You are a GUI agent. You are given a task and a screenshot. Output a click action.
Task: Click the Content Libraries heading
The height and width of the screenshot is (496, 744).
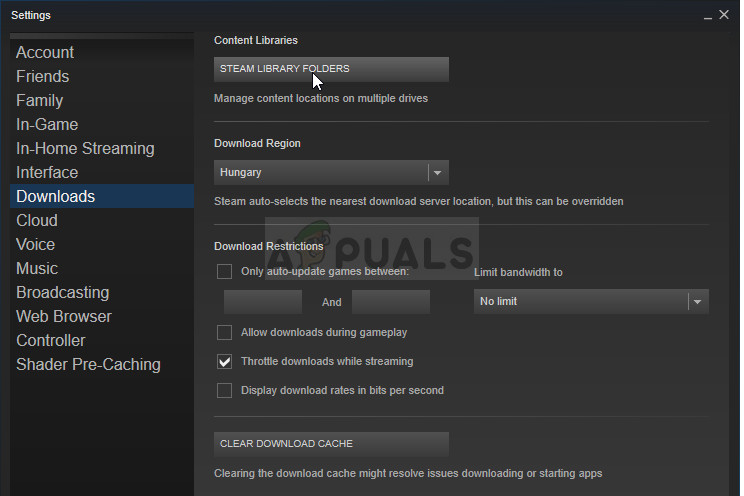pos(256,40)
